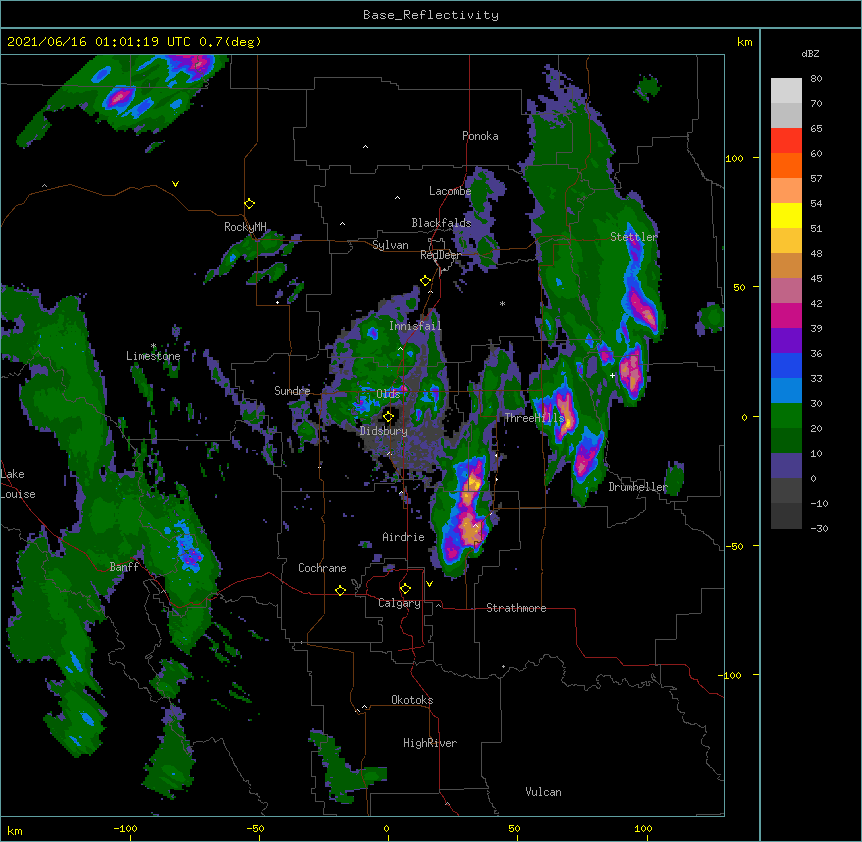Image resolution: width=862 pixels, height=842 pixels.
Task: Click the yellow V marker northwest of RockyMH
Action: (175, 184)
